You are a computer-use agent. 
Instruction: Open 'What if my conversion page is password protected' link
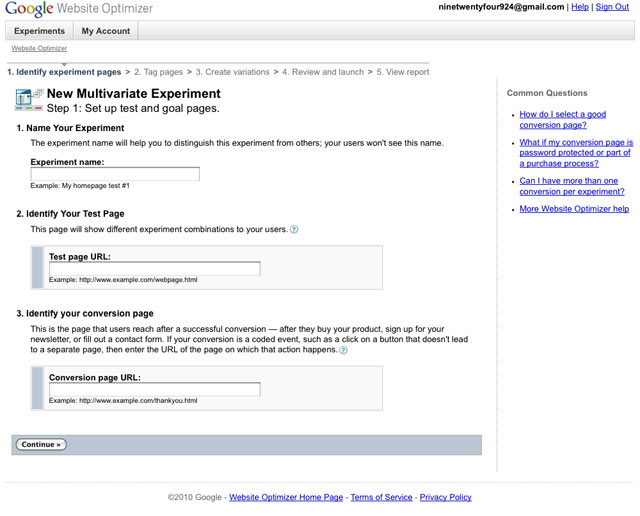[576, 153]
